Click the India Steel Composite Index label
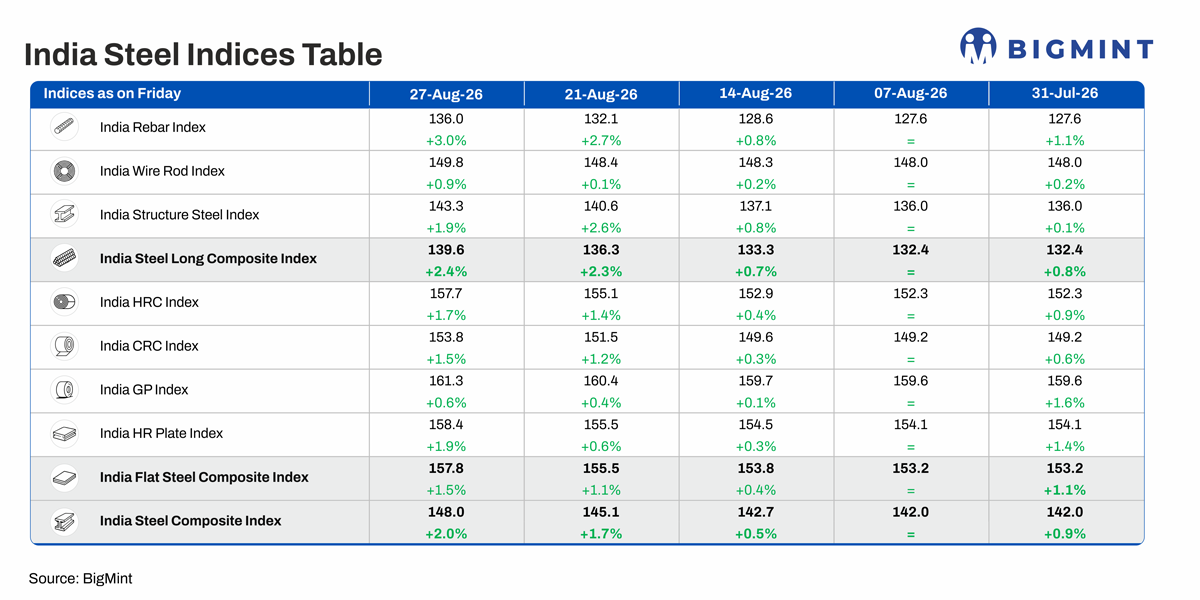Viewport: 1200px width, 600px height. 190,521
